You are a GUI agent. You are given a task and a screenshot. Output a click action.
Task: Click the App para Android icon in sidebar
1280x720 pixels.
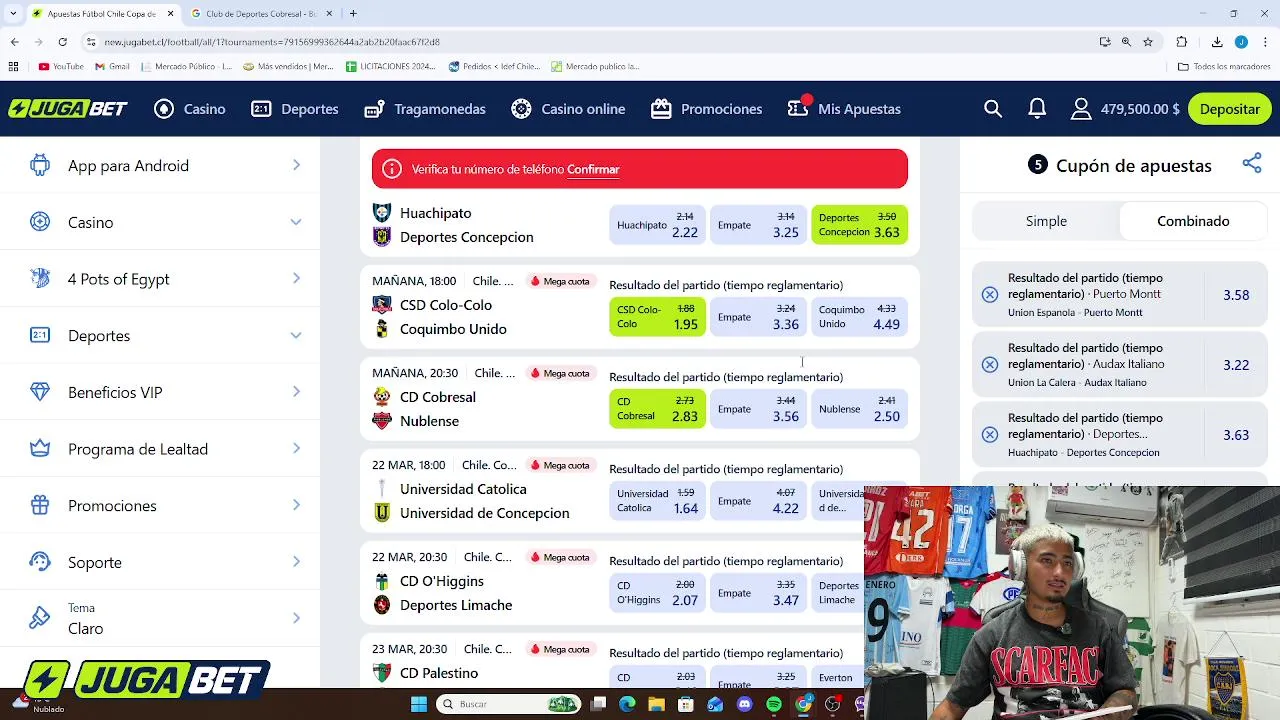tap(40, 165)
